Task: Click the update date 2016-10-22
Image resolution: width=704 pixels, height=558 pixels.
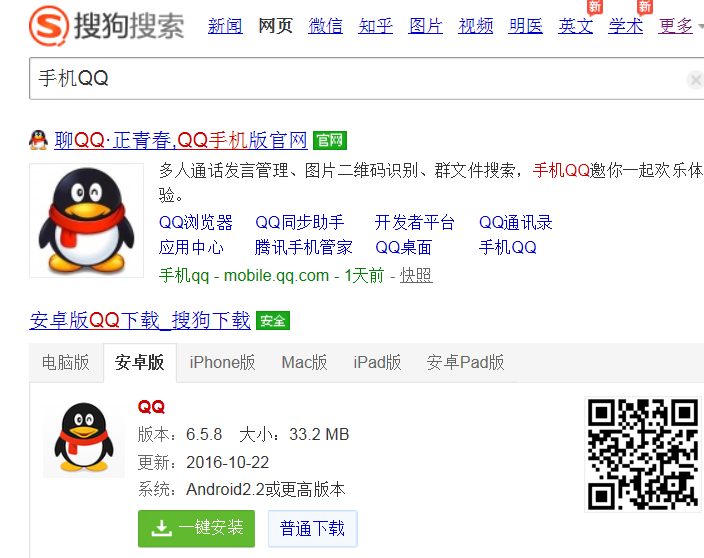Action: (228, 462)
